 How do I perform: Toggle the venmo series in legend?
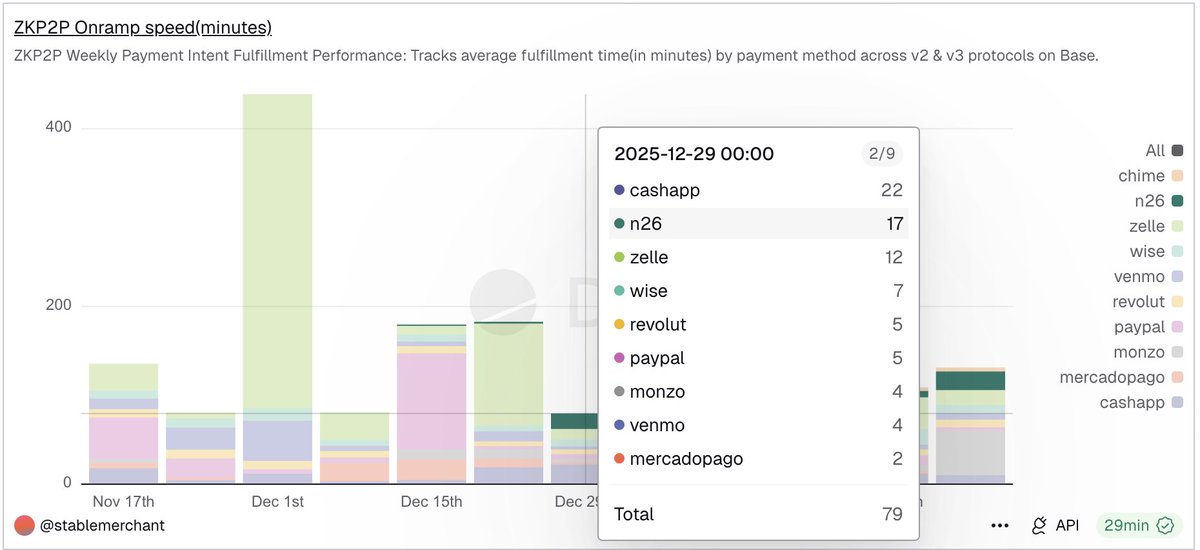(1150, 276)
